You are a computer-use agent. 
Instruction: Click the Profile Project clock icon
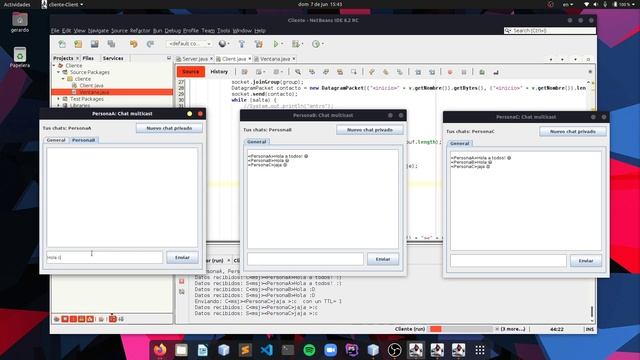pyautogui.click(x=316, y=44)
